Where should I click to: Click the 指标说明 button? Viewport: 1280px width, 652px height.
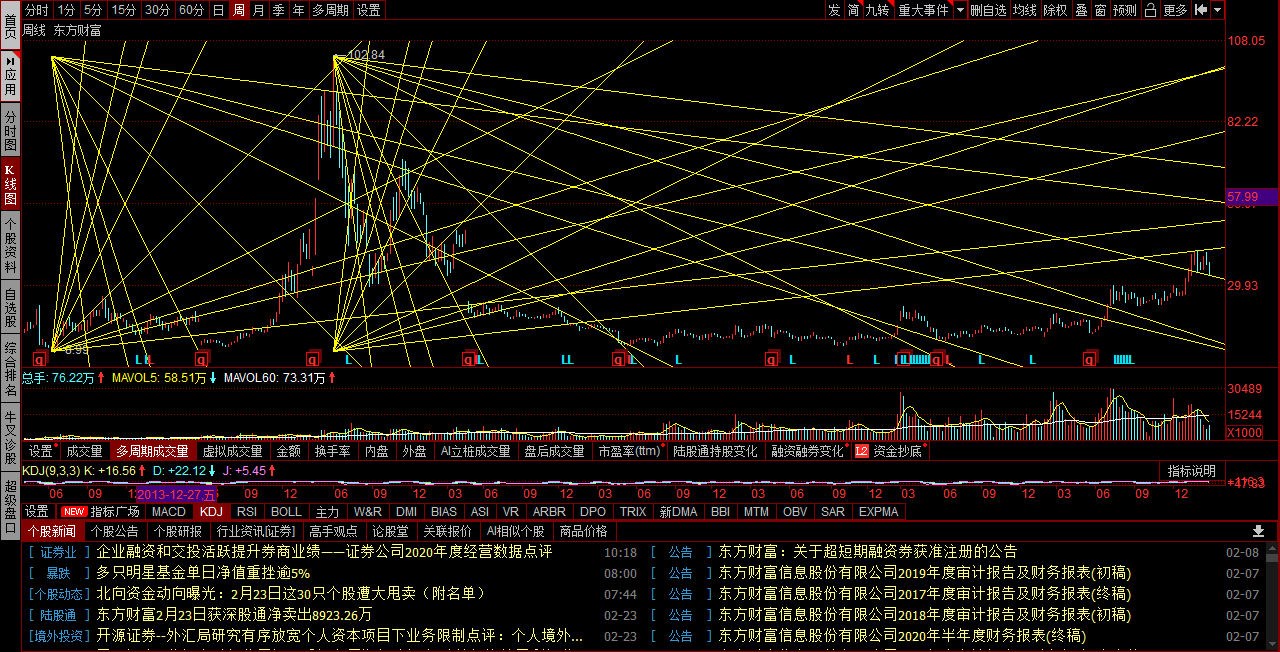tap(1192, 471)
